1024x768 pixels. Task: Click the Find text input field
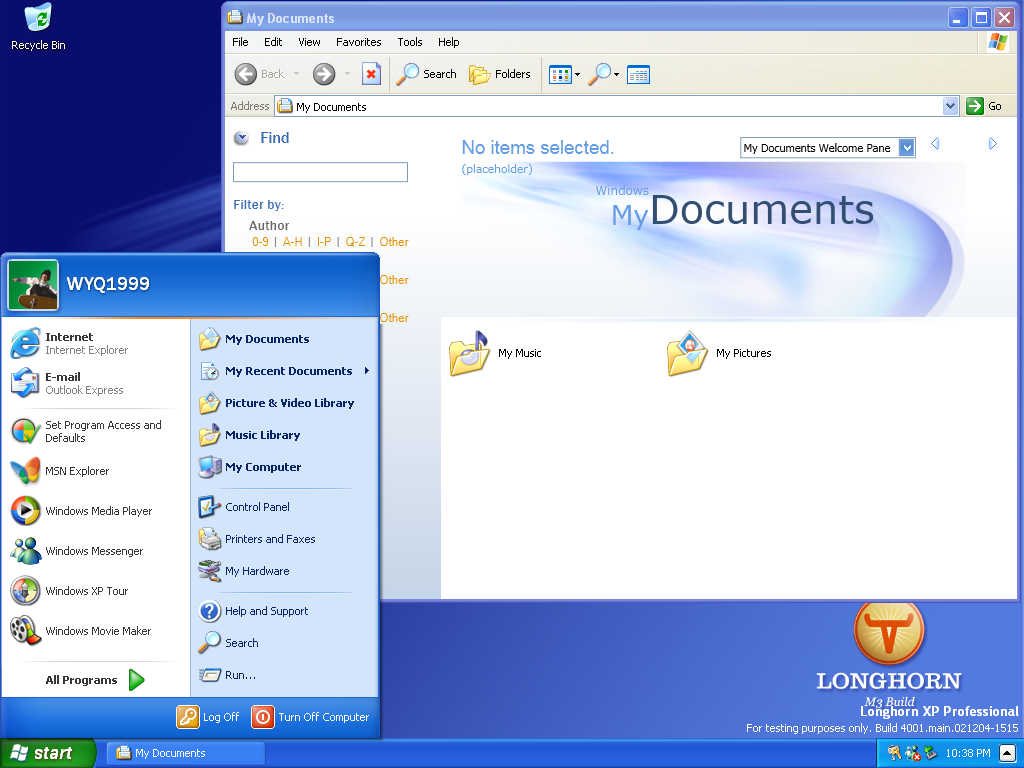point(320,172)
